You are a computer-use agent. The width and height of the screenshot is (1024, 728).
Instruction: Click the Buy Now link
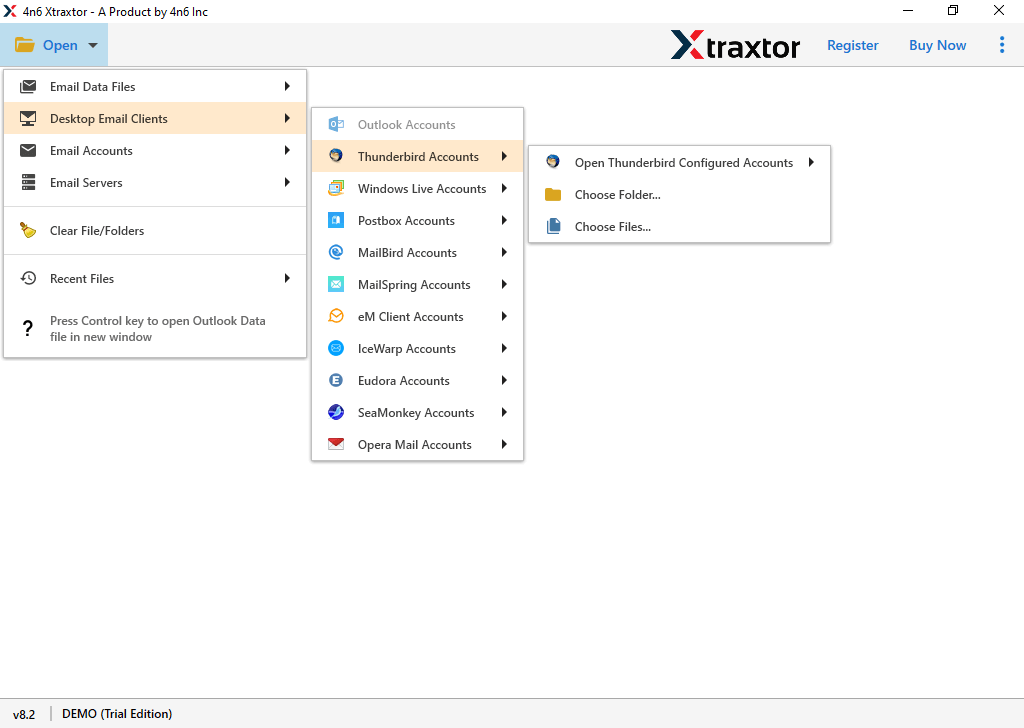(937, 45)
